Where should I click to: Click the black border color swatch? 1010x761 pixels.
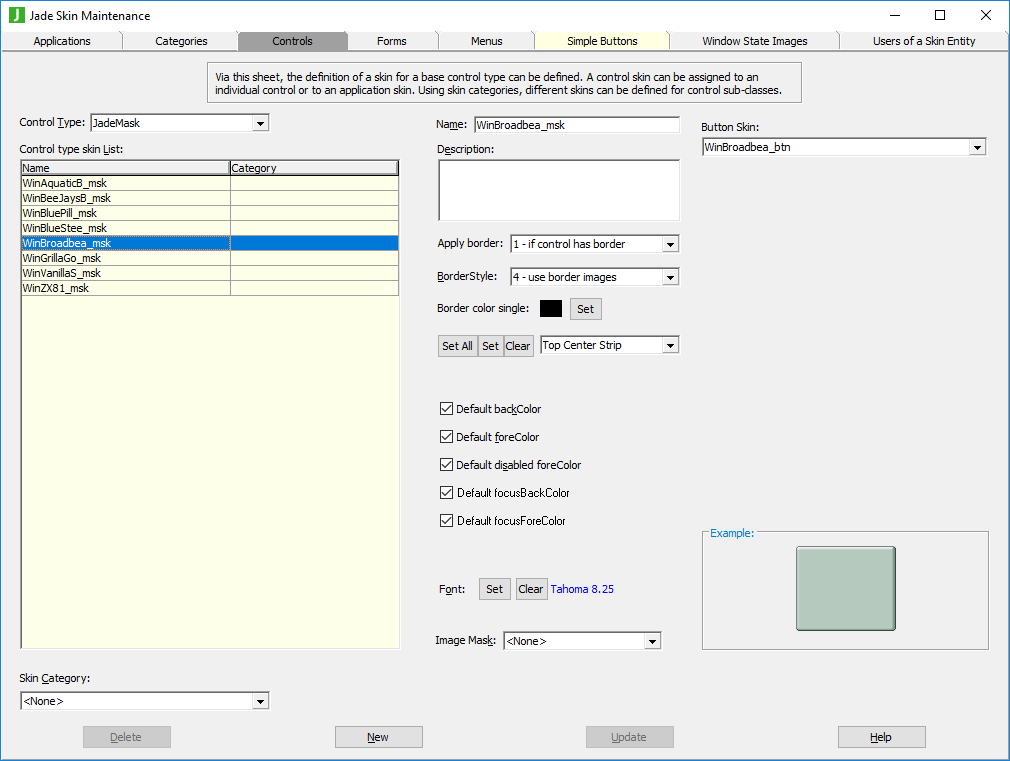pos(551,309)
